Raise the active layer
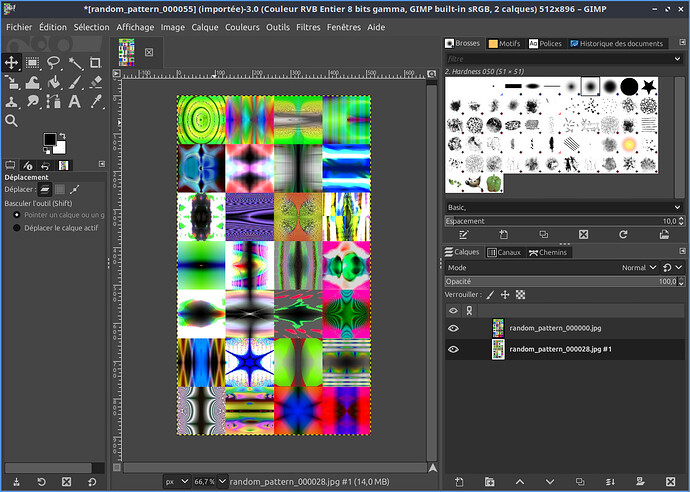This screenshot has width=690, height=492. [520, 482]
